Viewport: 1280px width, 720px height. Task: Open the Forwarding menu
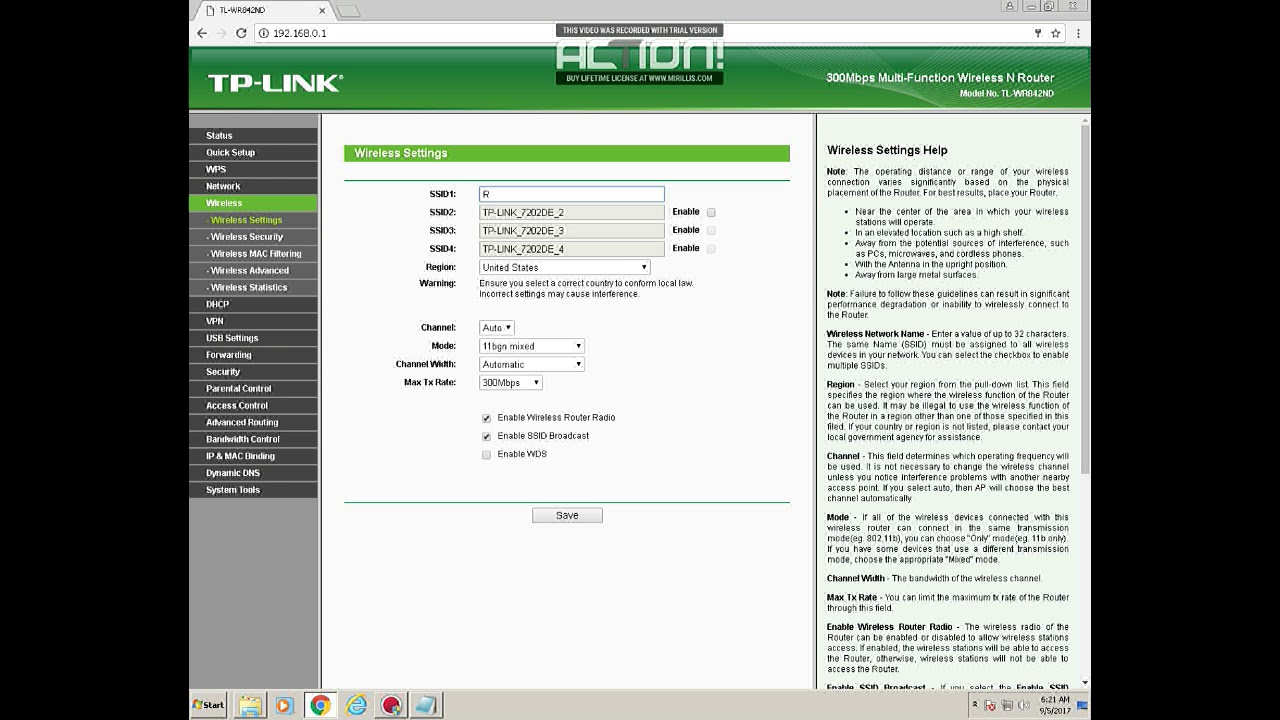click(254, 355)
